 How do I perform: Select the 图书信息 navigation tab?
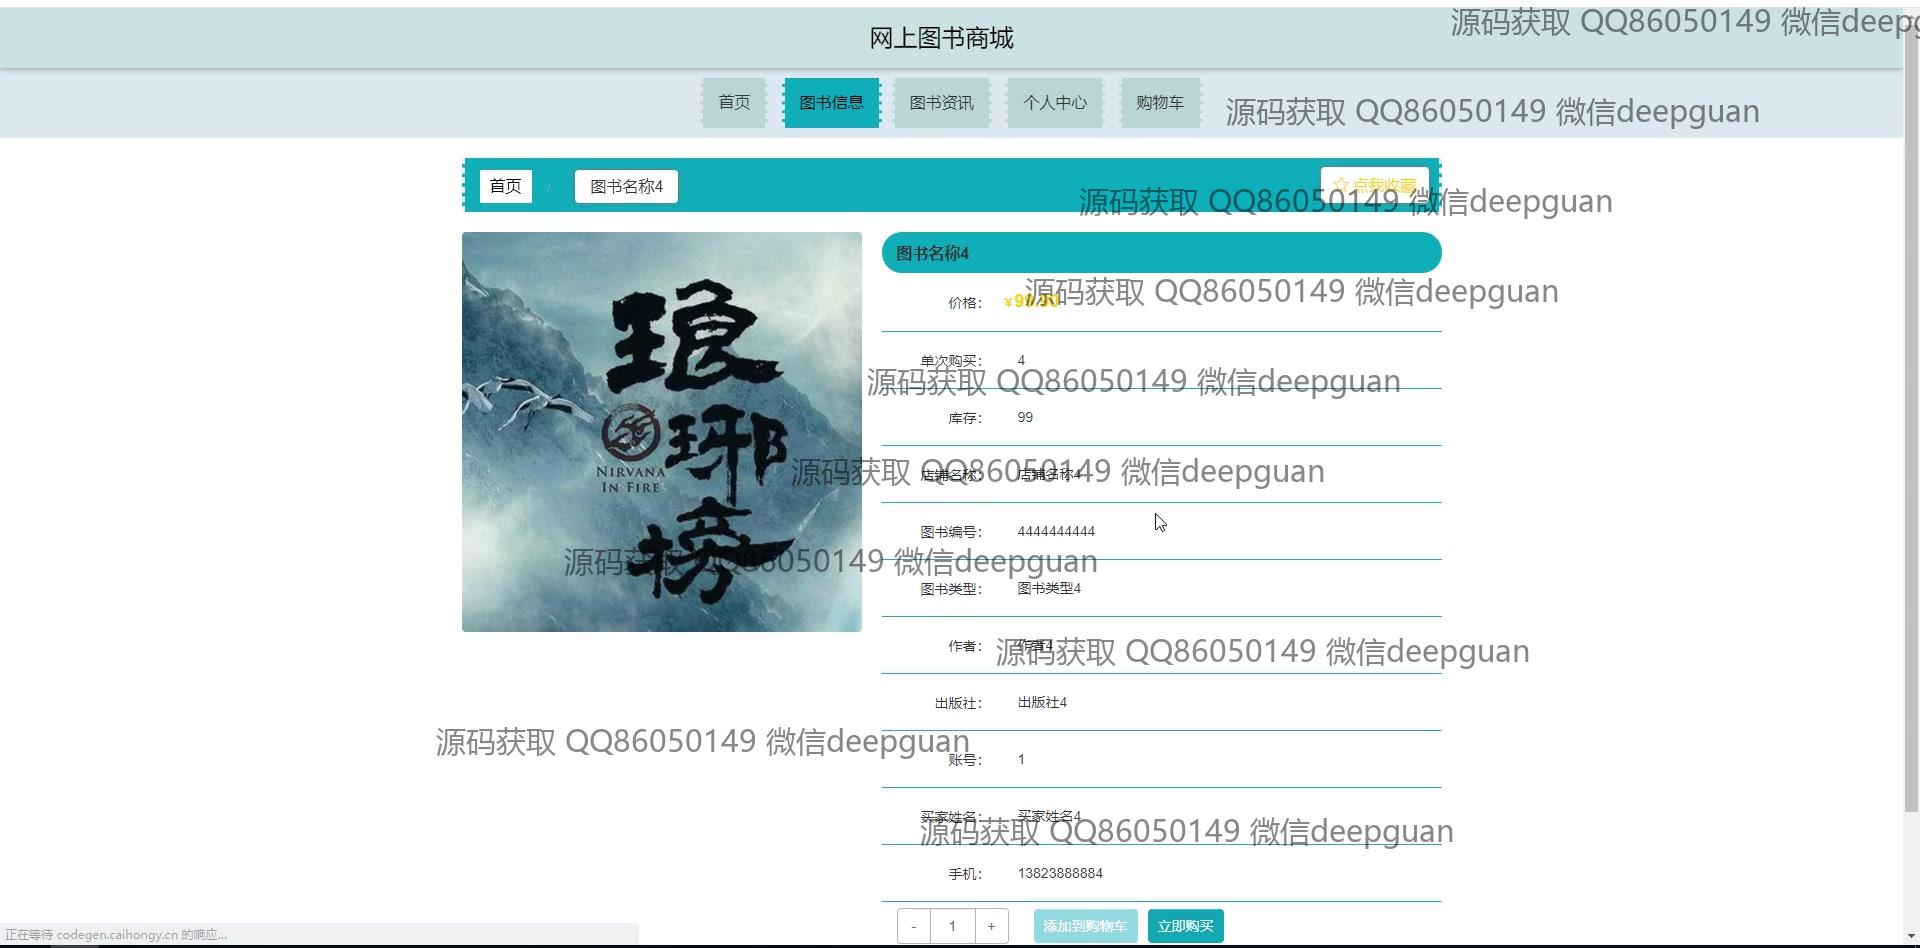831,103
